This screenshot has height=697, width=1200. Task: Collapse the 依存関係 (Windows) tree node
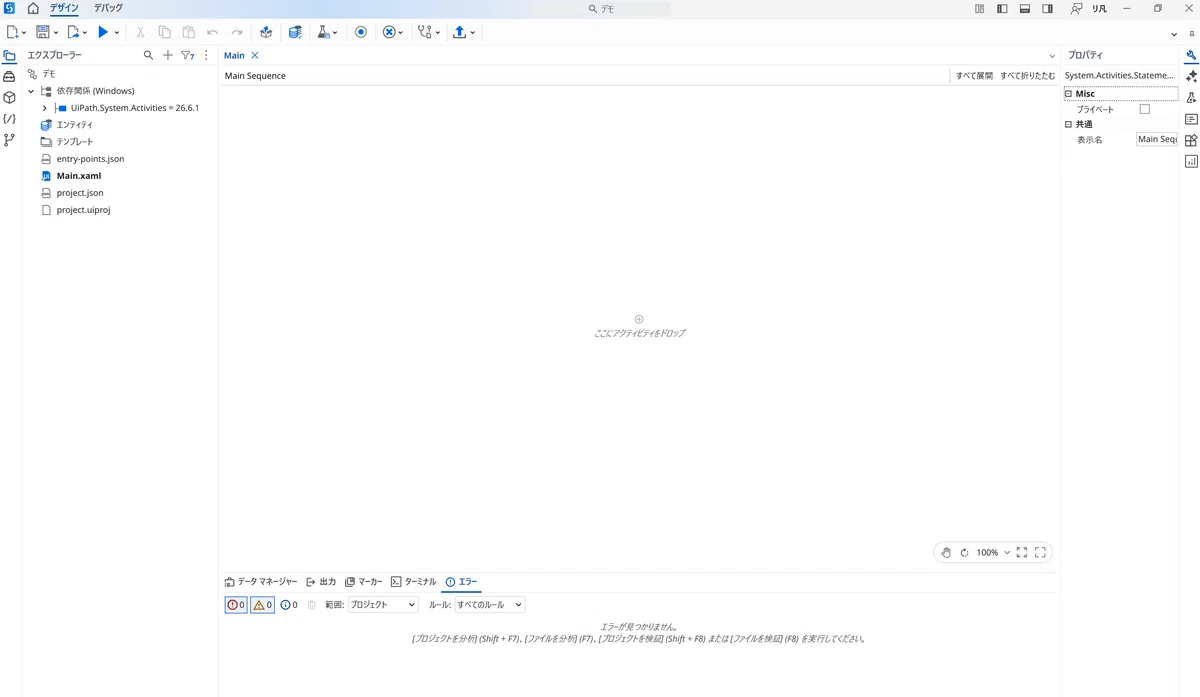(x=31, y=91)
